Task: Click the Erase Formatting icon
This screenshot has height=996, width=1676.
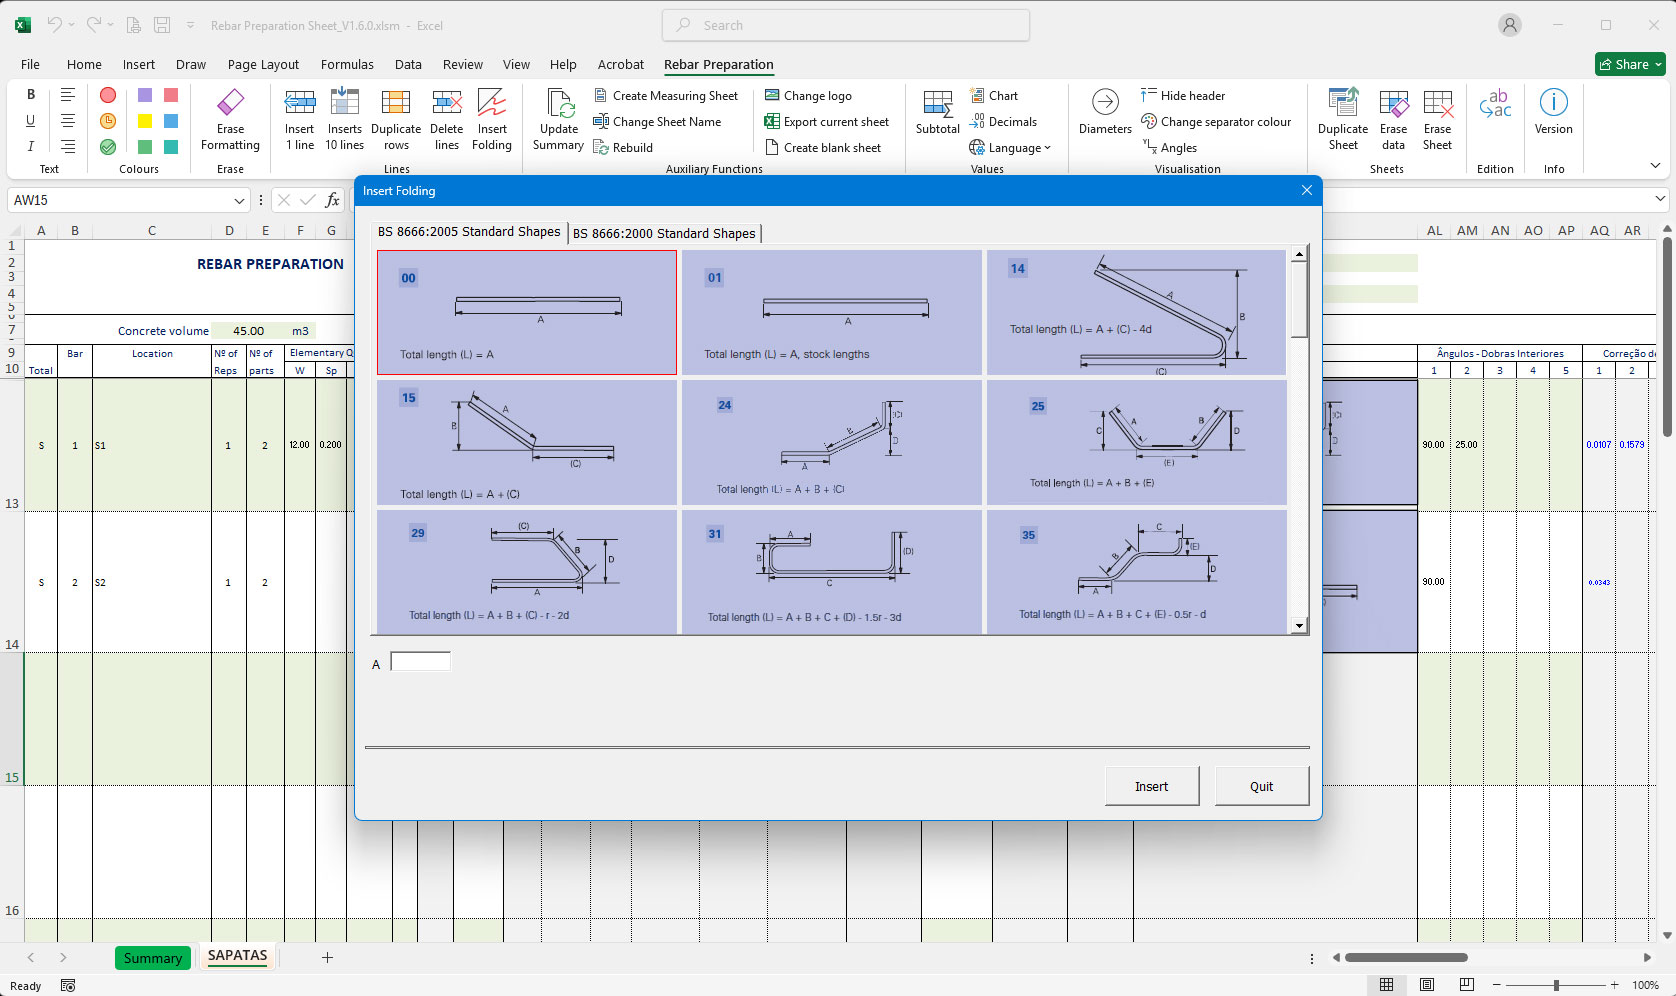Action: click(230, 102)
